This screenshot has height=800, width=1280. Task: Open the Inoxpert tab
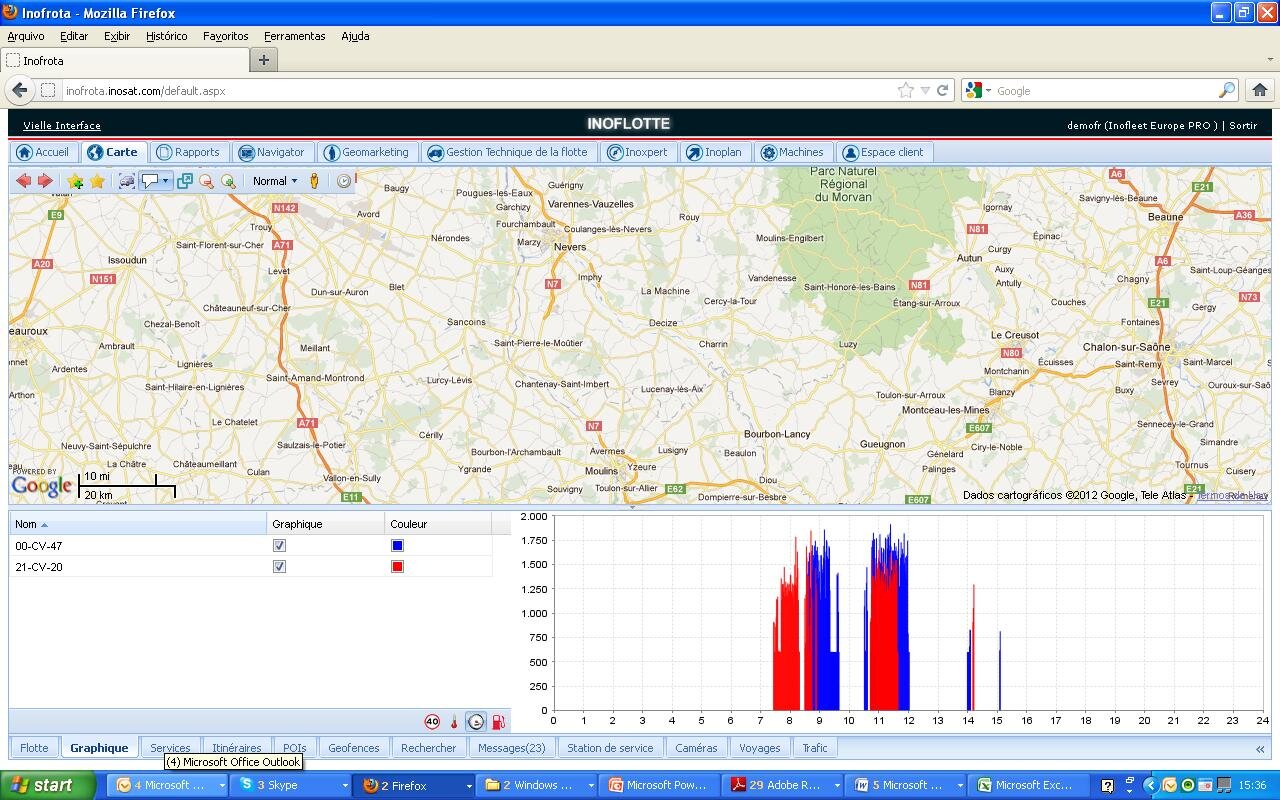point(638,152)
